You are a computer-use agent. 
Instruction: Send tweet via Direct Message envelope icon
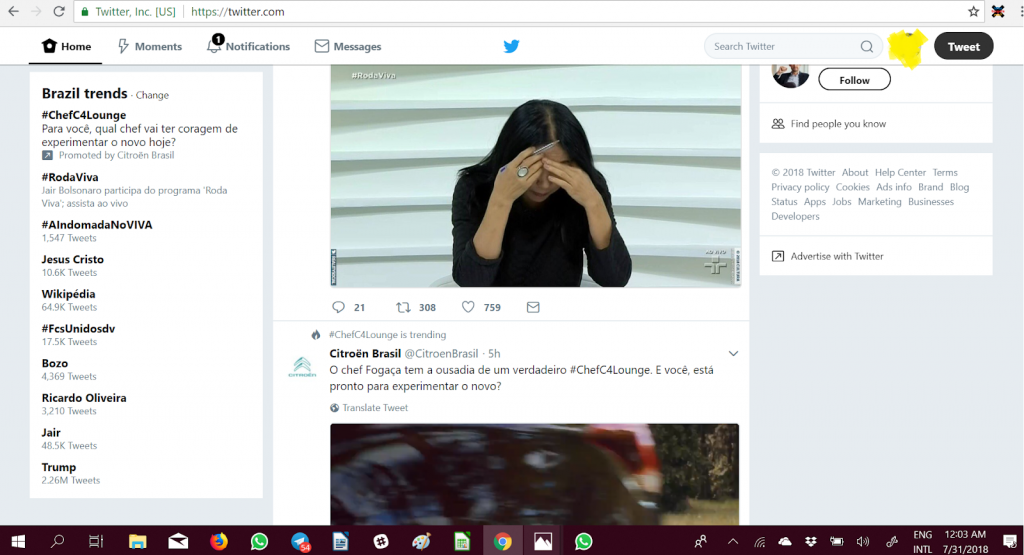tap(533, 308)
